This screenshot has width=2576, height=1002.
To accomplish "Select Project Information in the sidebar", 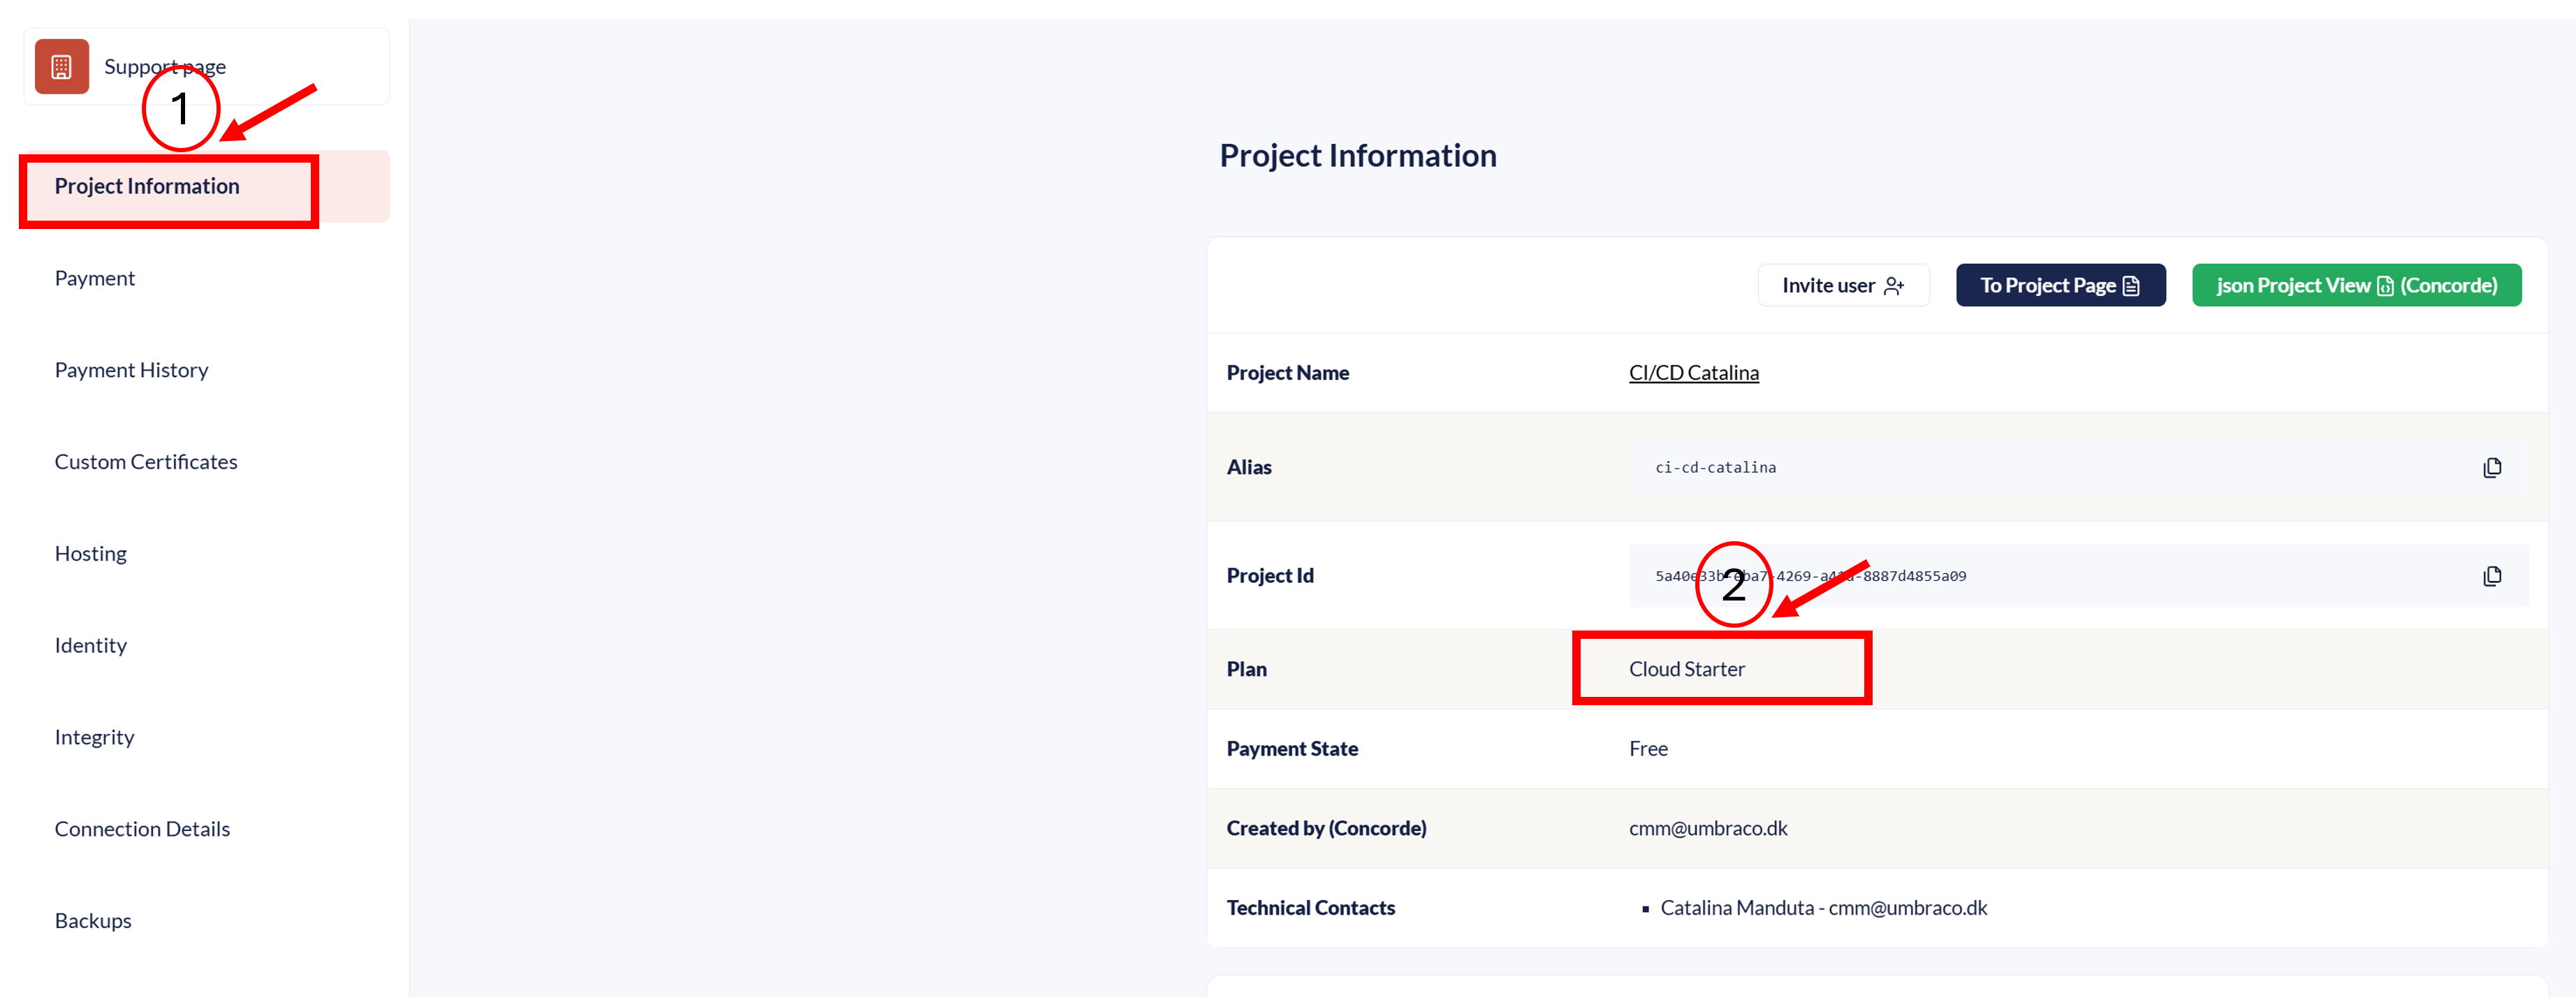I will click(147, 187).
